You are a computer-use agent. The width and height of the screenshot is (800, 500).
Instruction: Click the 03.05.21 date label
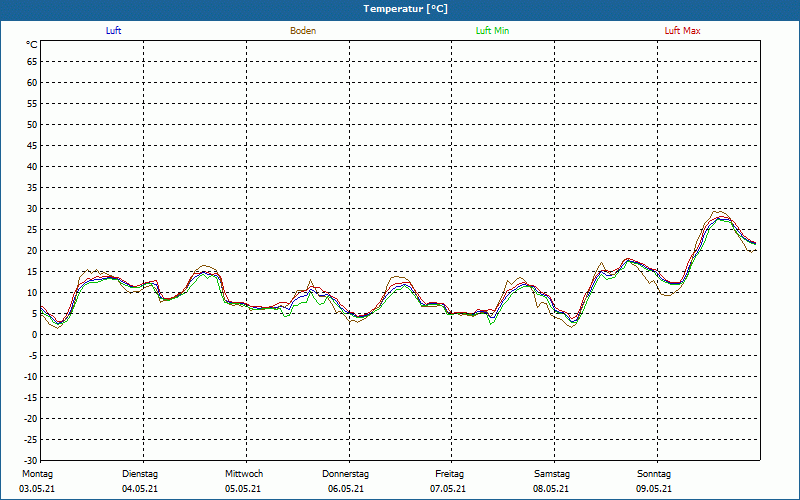[37, 489]
